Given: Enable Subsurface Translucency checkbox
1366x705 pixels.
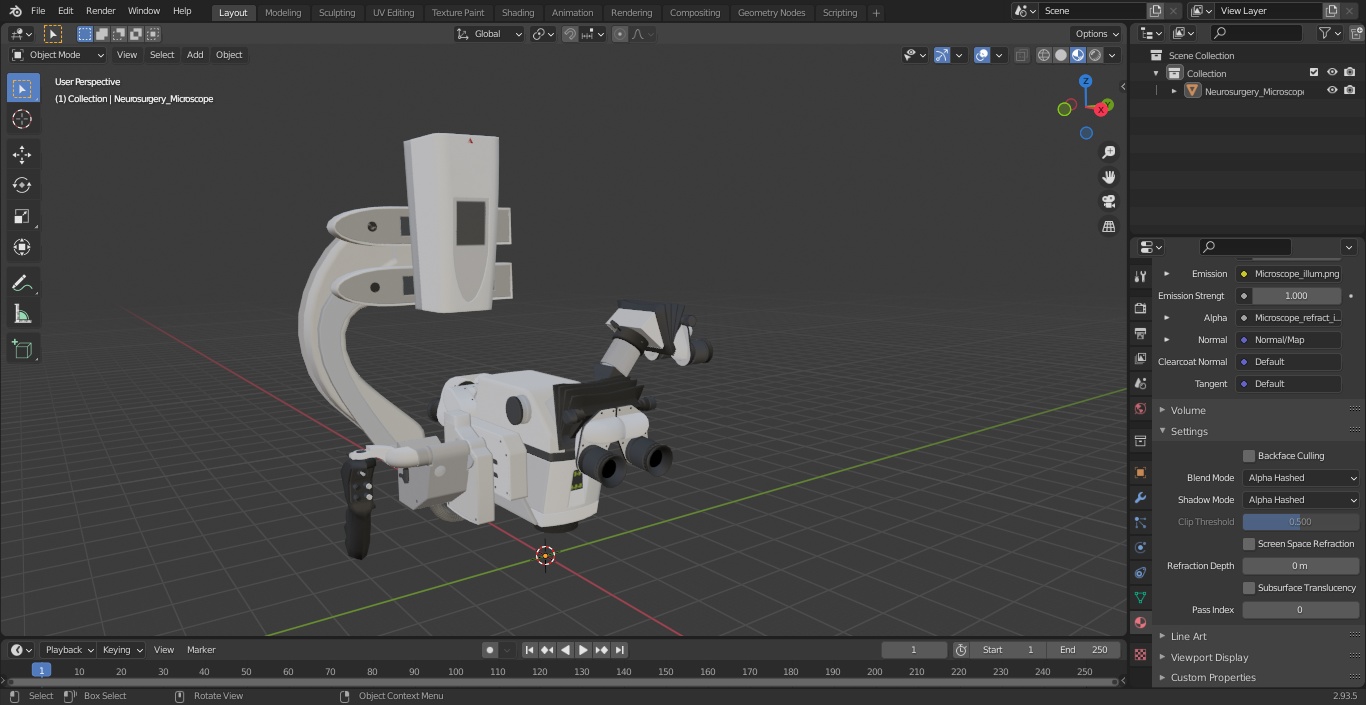Looking at the screenshot, I should click(x=1249, y=588).
